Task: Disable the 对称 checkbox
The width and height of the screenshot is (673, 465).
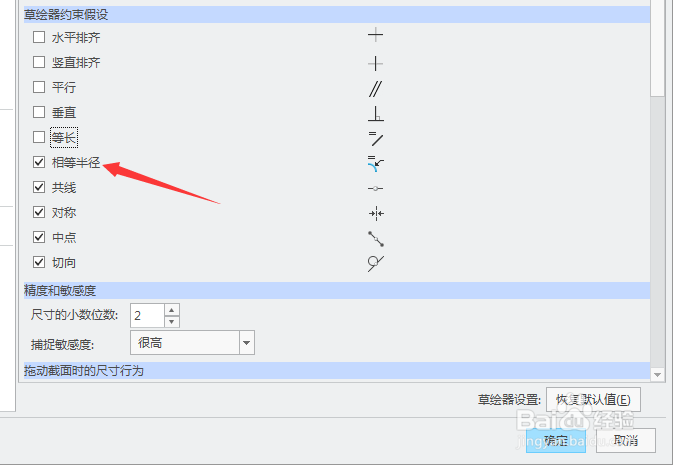Action: point(39,212)
